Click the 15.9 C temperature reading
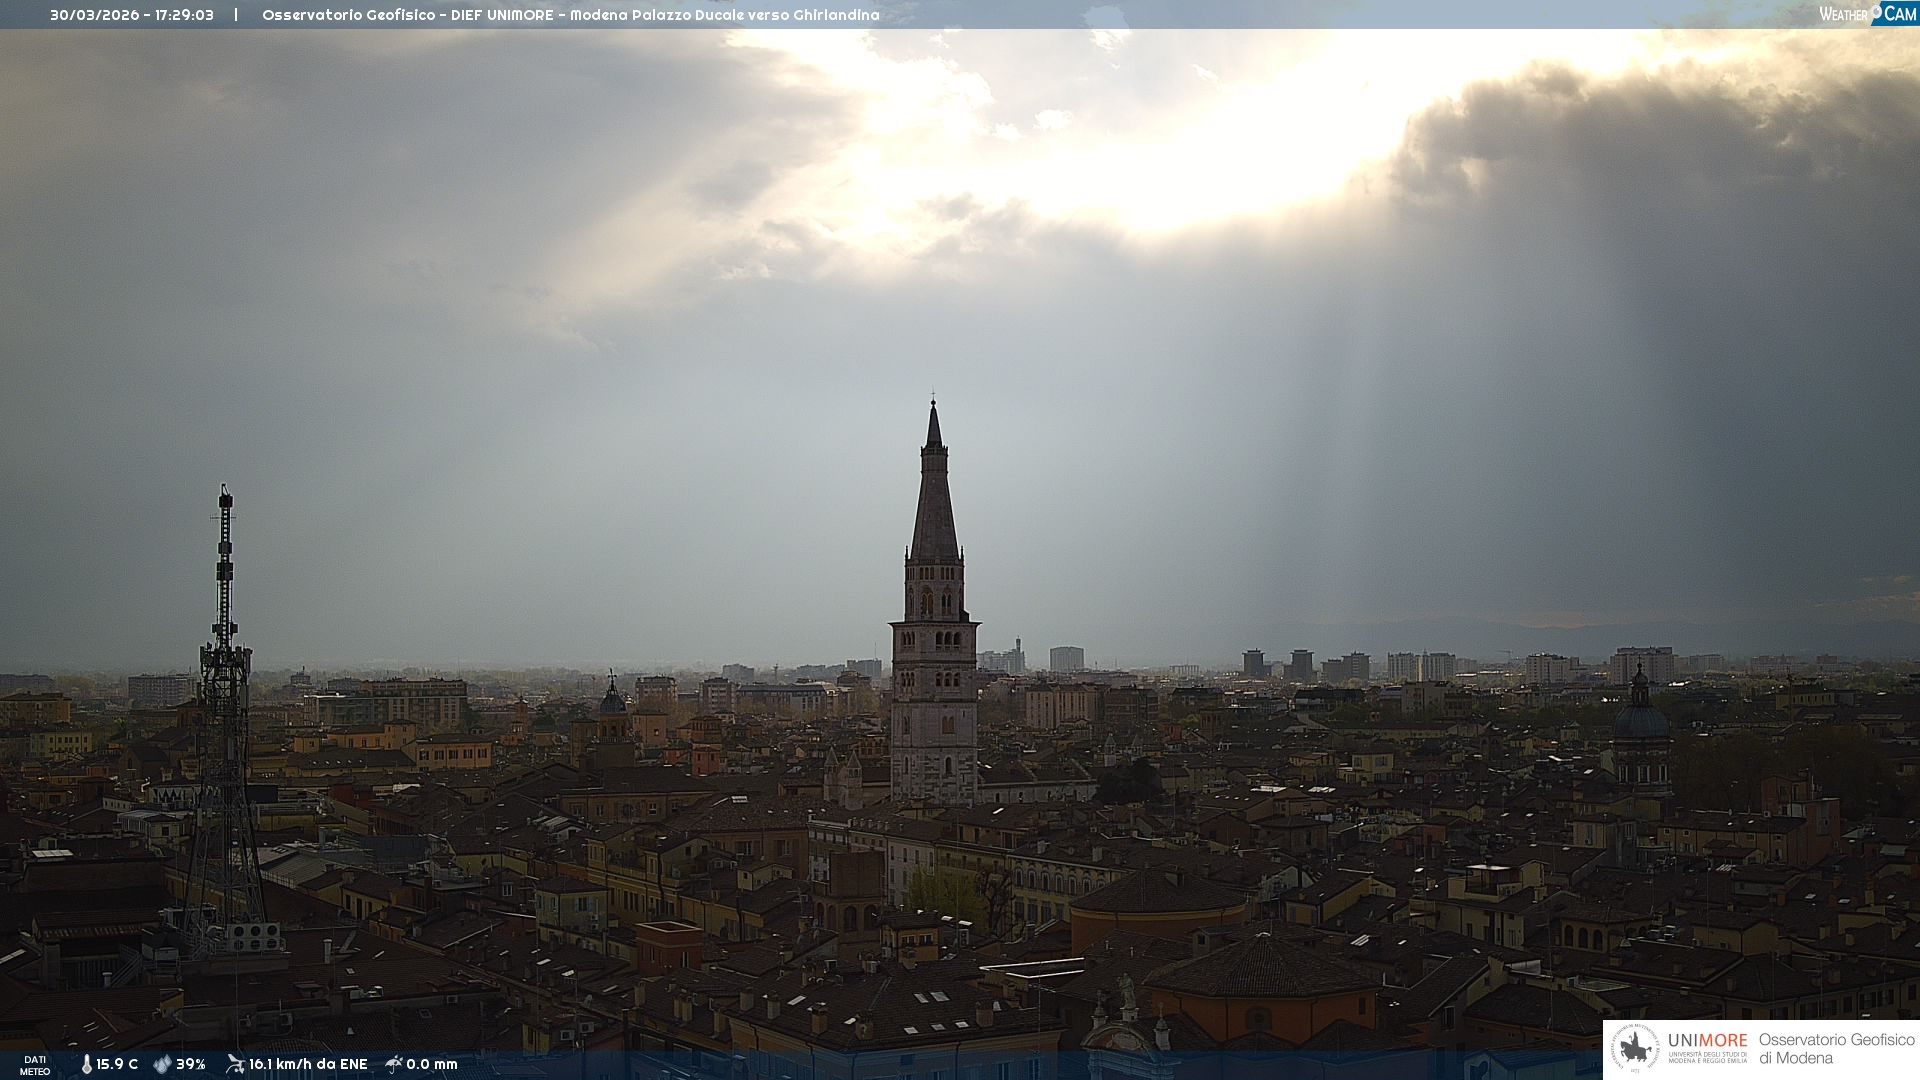The image size is (1920, 1080). coord(117,1064)
